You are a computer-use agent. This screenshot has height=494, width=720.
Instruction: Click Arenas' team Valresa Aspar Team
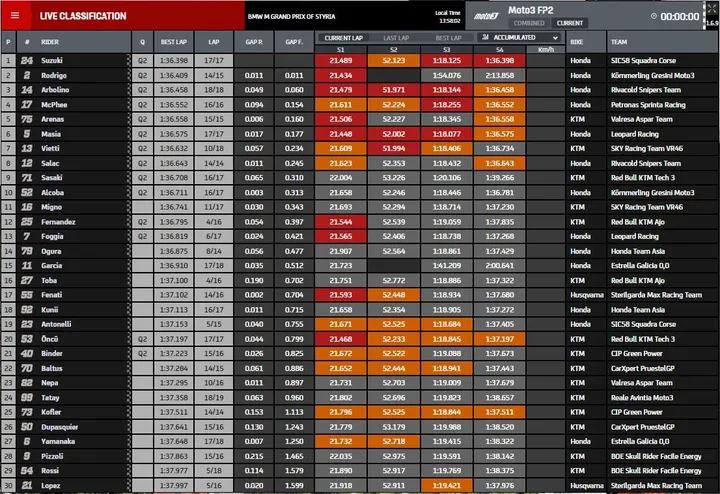(x=641, y=119)
